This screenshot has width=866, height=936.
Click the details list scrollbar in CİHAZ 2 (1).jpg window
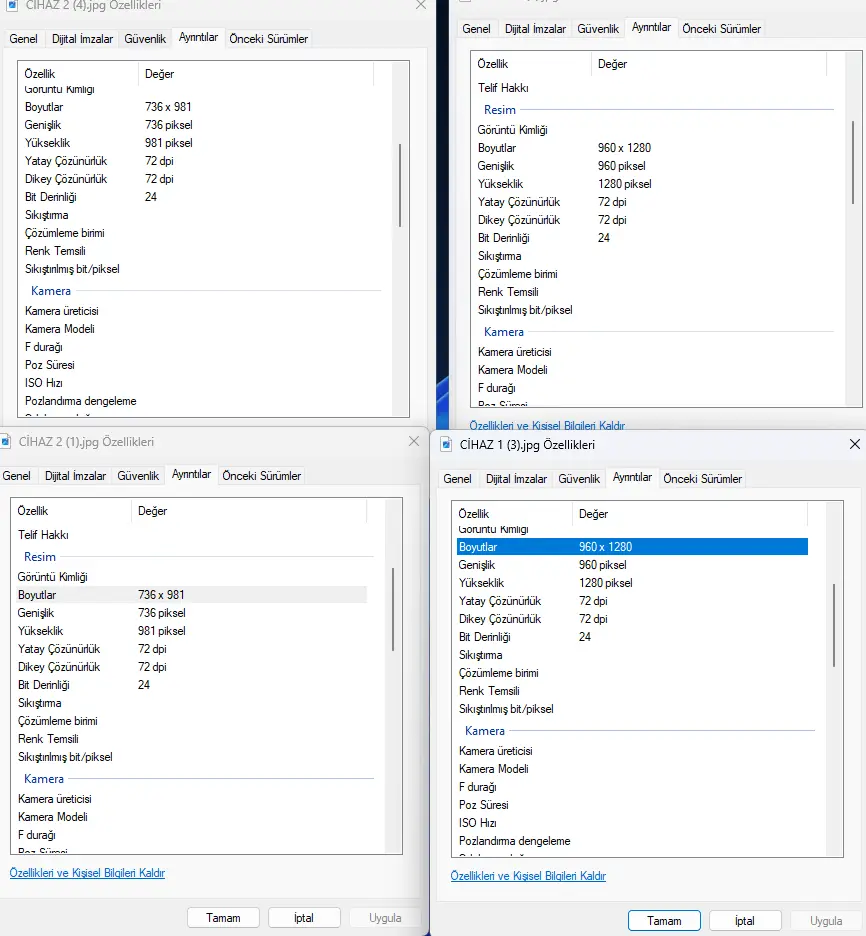(393, 609)
